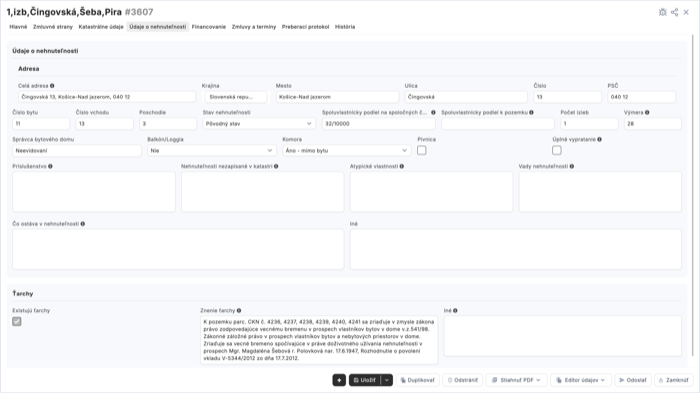700x393 pixels.
Task: Switch to the Hlavné tab
Action: pos(18,27)
